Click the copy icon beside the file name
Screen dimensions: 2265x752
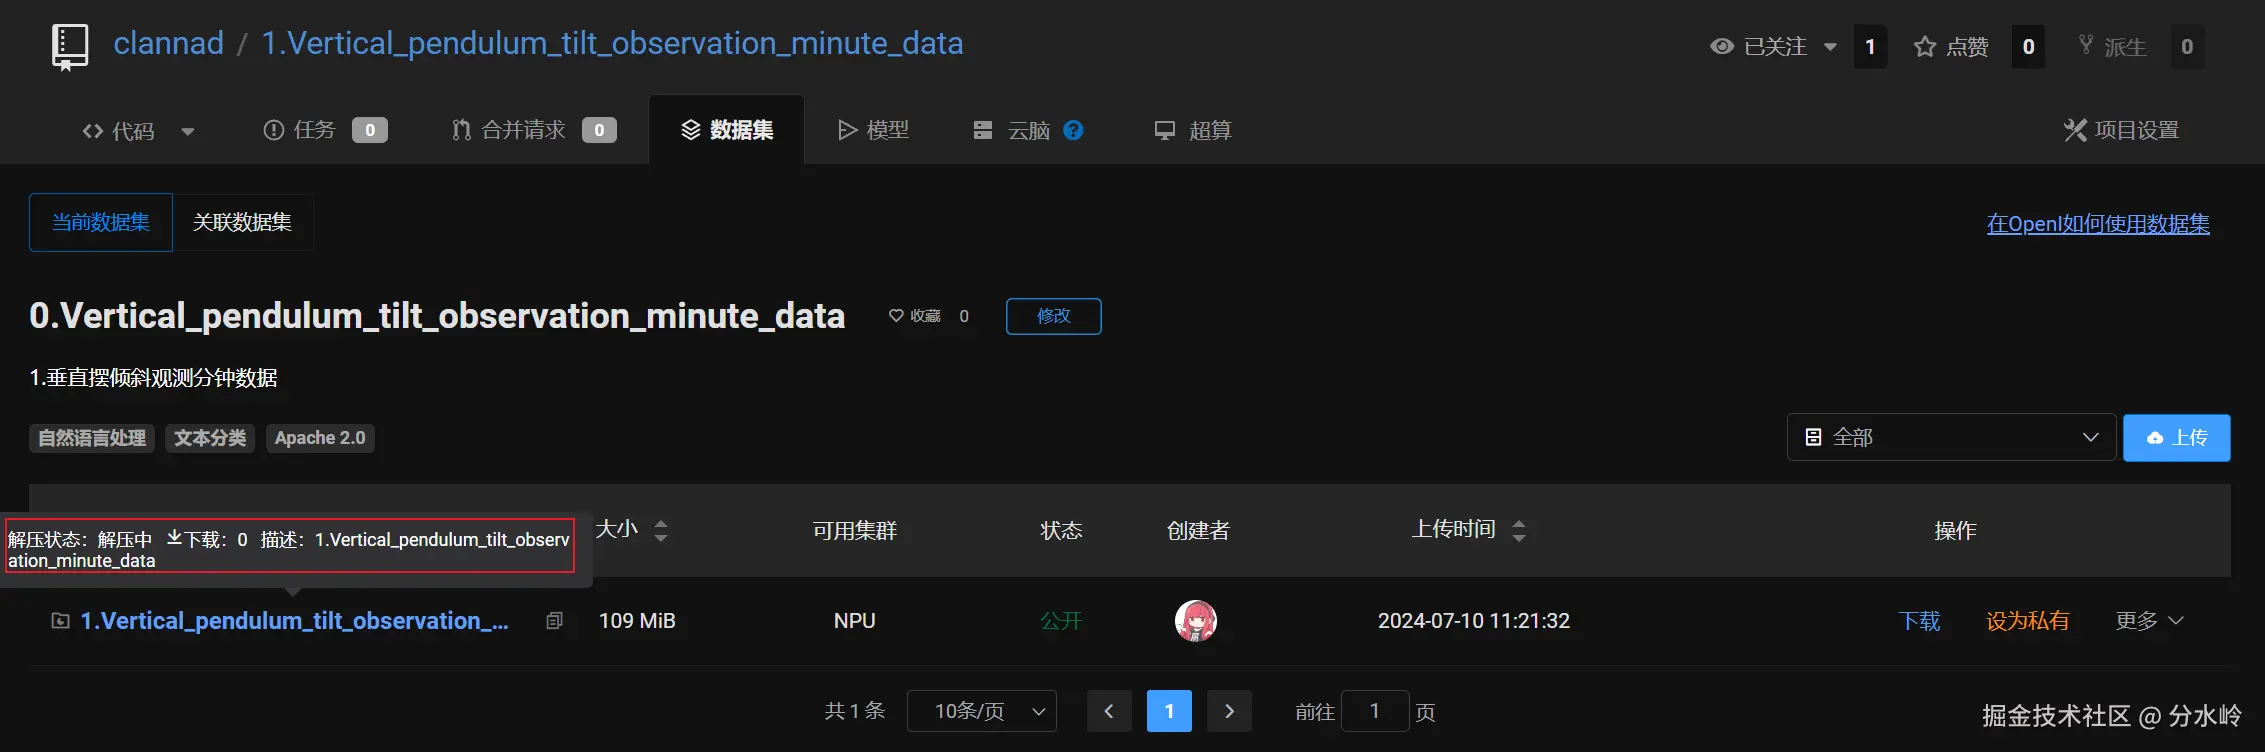(554, 621)
